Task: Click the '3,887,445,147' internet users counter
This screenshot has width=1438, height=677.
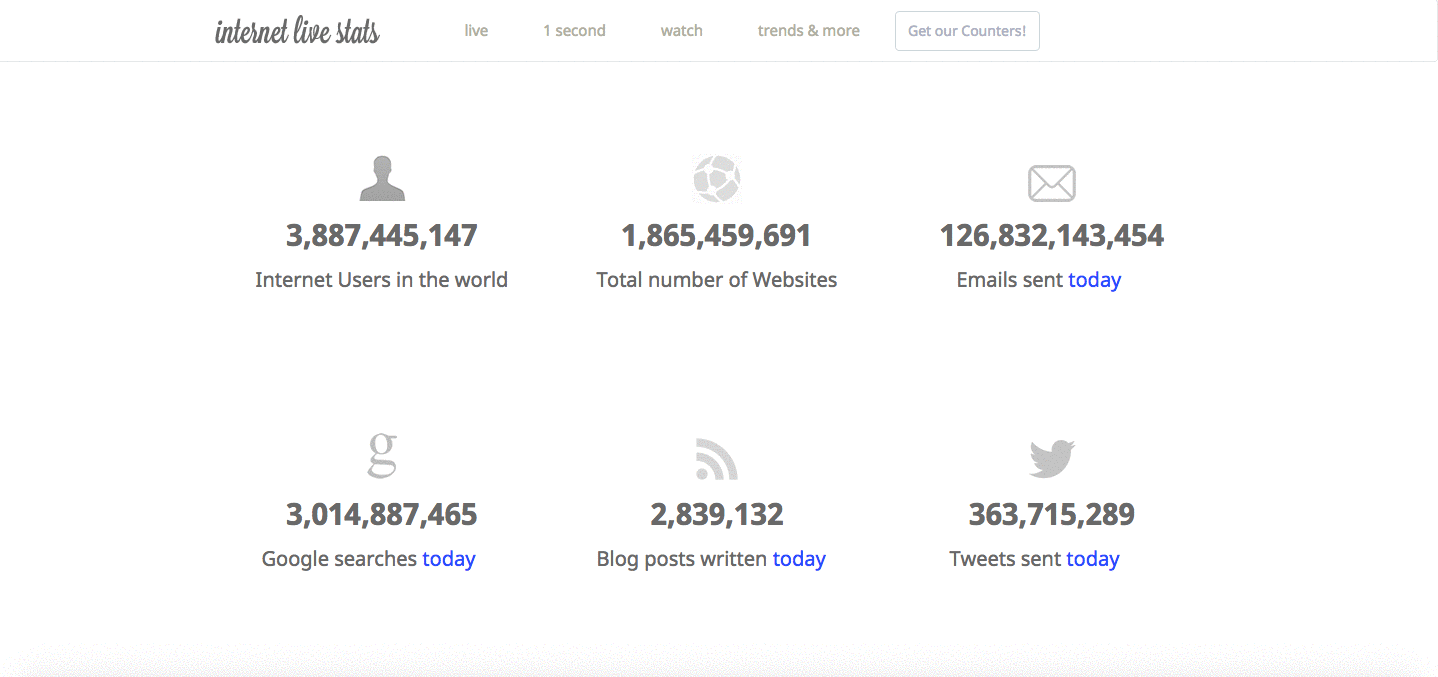Action: 382,236
